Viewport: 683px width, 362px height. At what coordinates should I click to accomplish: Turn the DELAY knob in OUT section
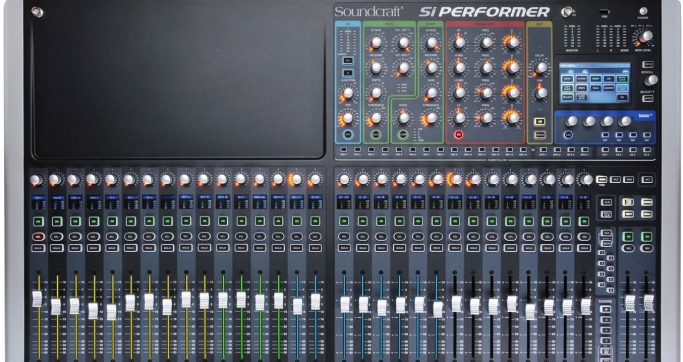point(541,68)
